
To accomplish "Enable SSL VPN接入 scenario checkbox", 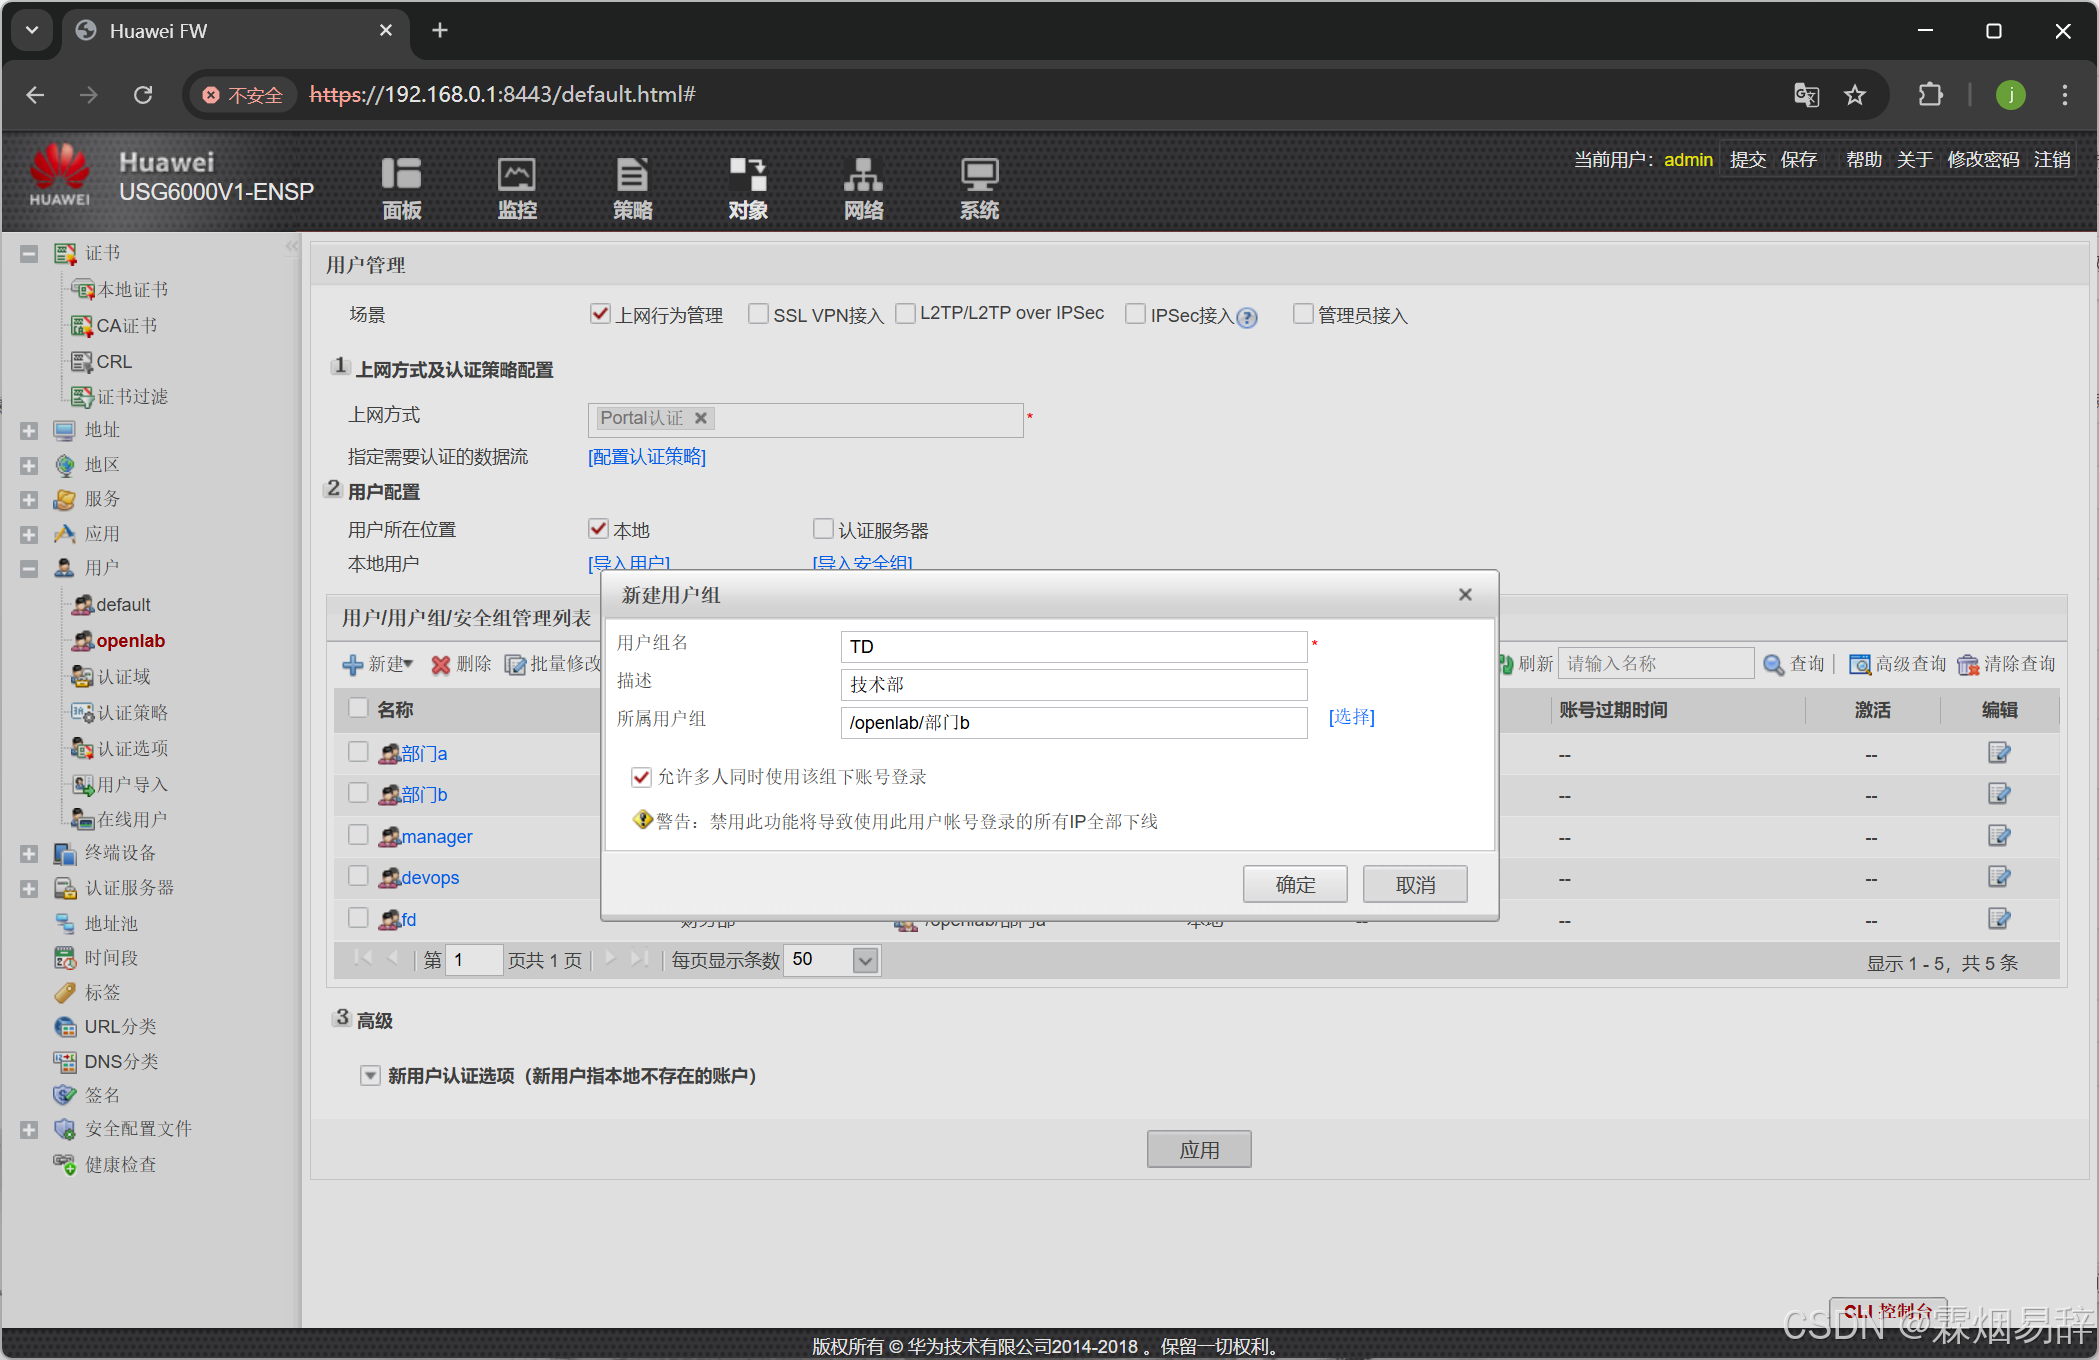I will coord(759,314).
